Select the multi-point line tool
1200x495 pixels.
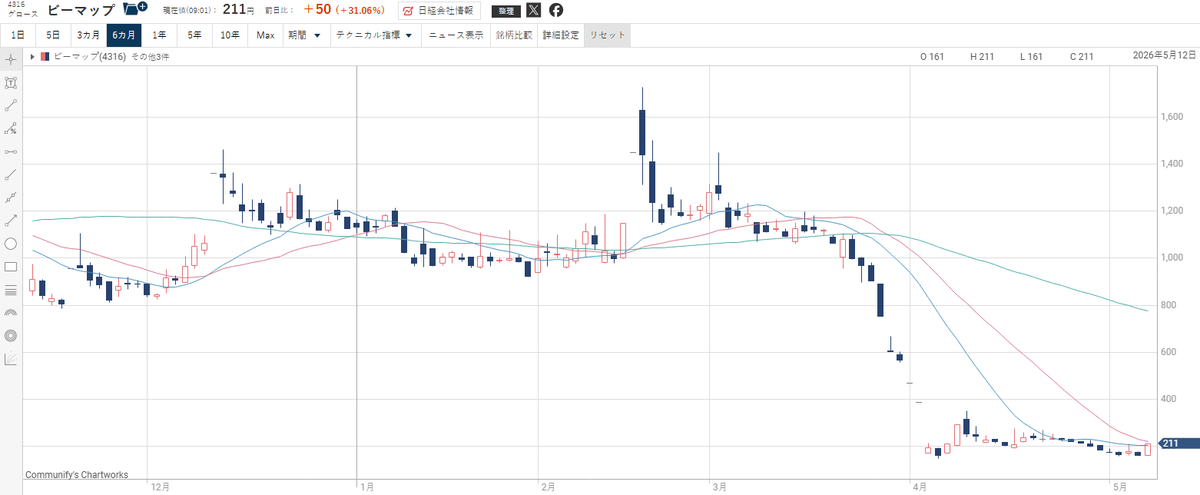[x=11, y=197]
